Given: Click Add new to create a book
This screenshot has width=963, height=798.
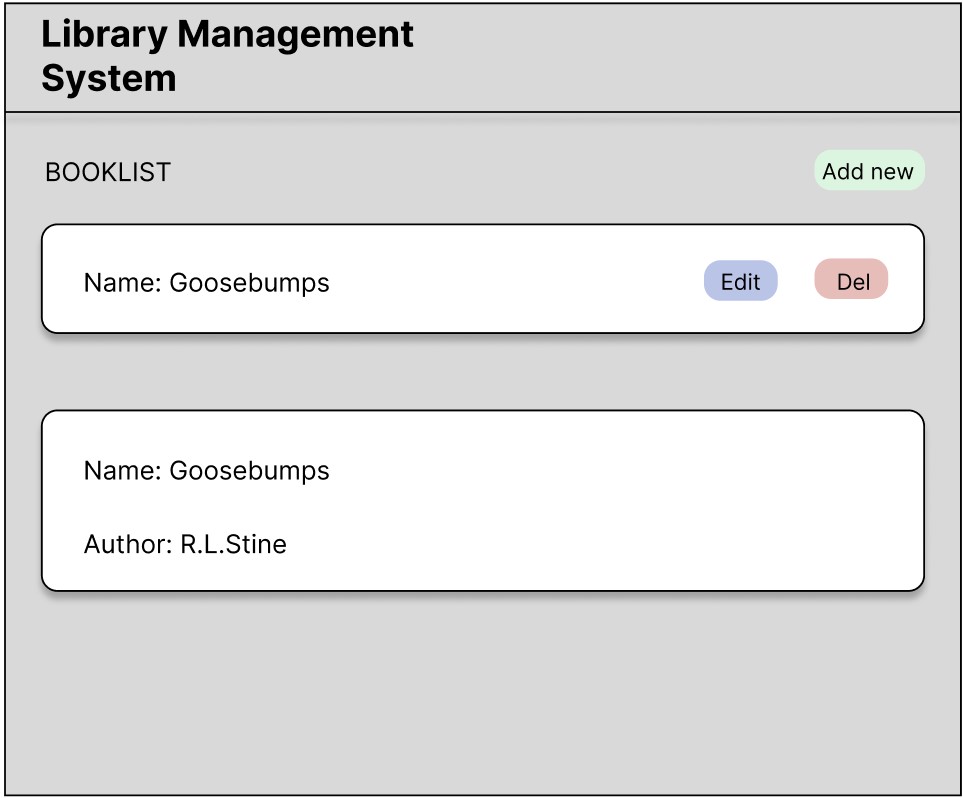Looking at the screenshot, I should 869,170.
